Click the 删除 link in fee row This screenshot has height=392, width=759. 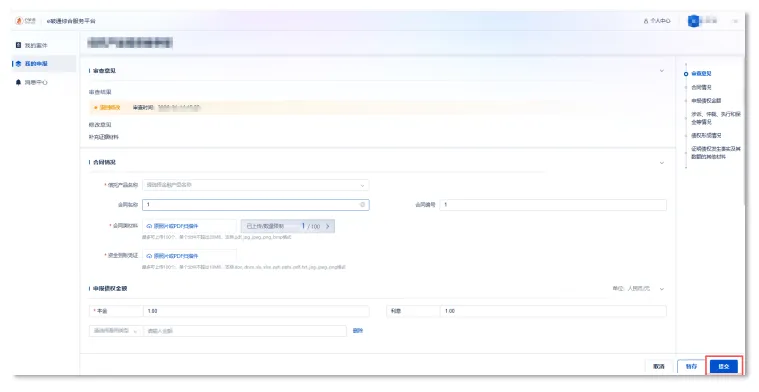point(358,331)
